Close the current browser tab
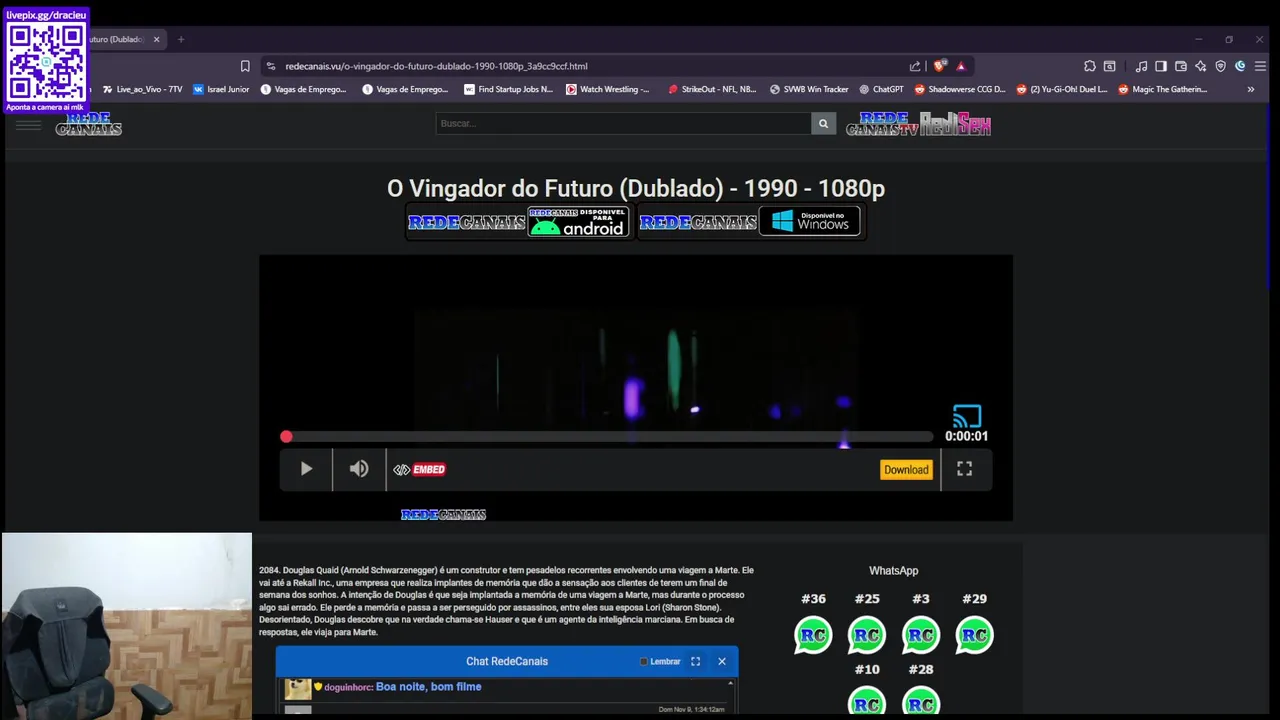Viewport: 1280px width, 720px height. point(156,39)
